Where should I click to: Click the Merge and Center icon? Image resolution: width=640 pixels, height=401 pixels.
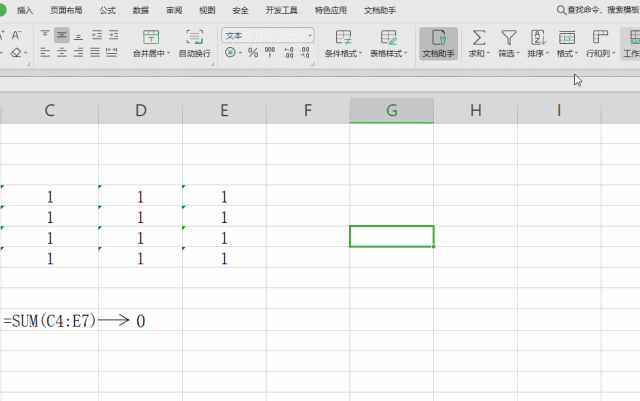[151, 38]
